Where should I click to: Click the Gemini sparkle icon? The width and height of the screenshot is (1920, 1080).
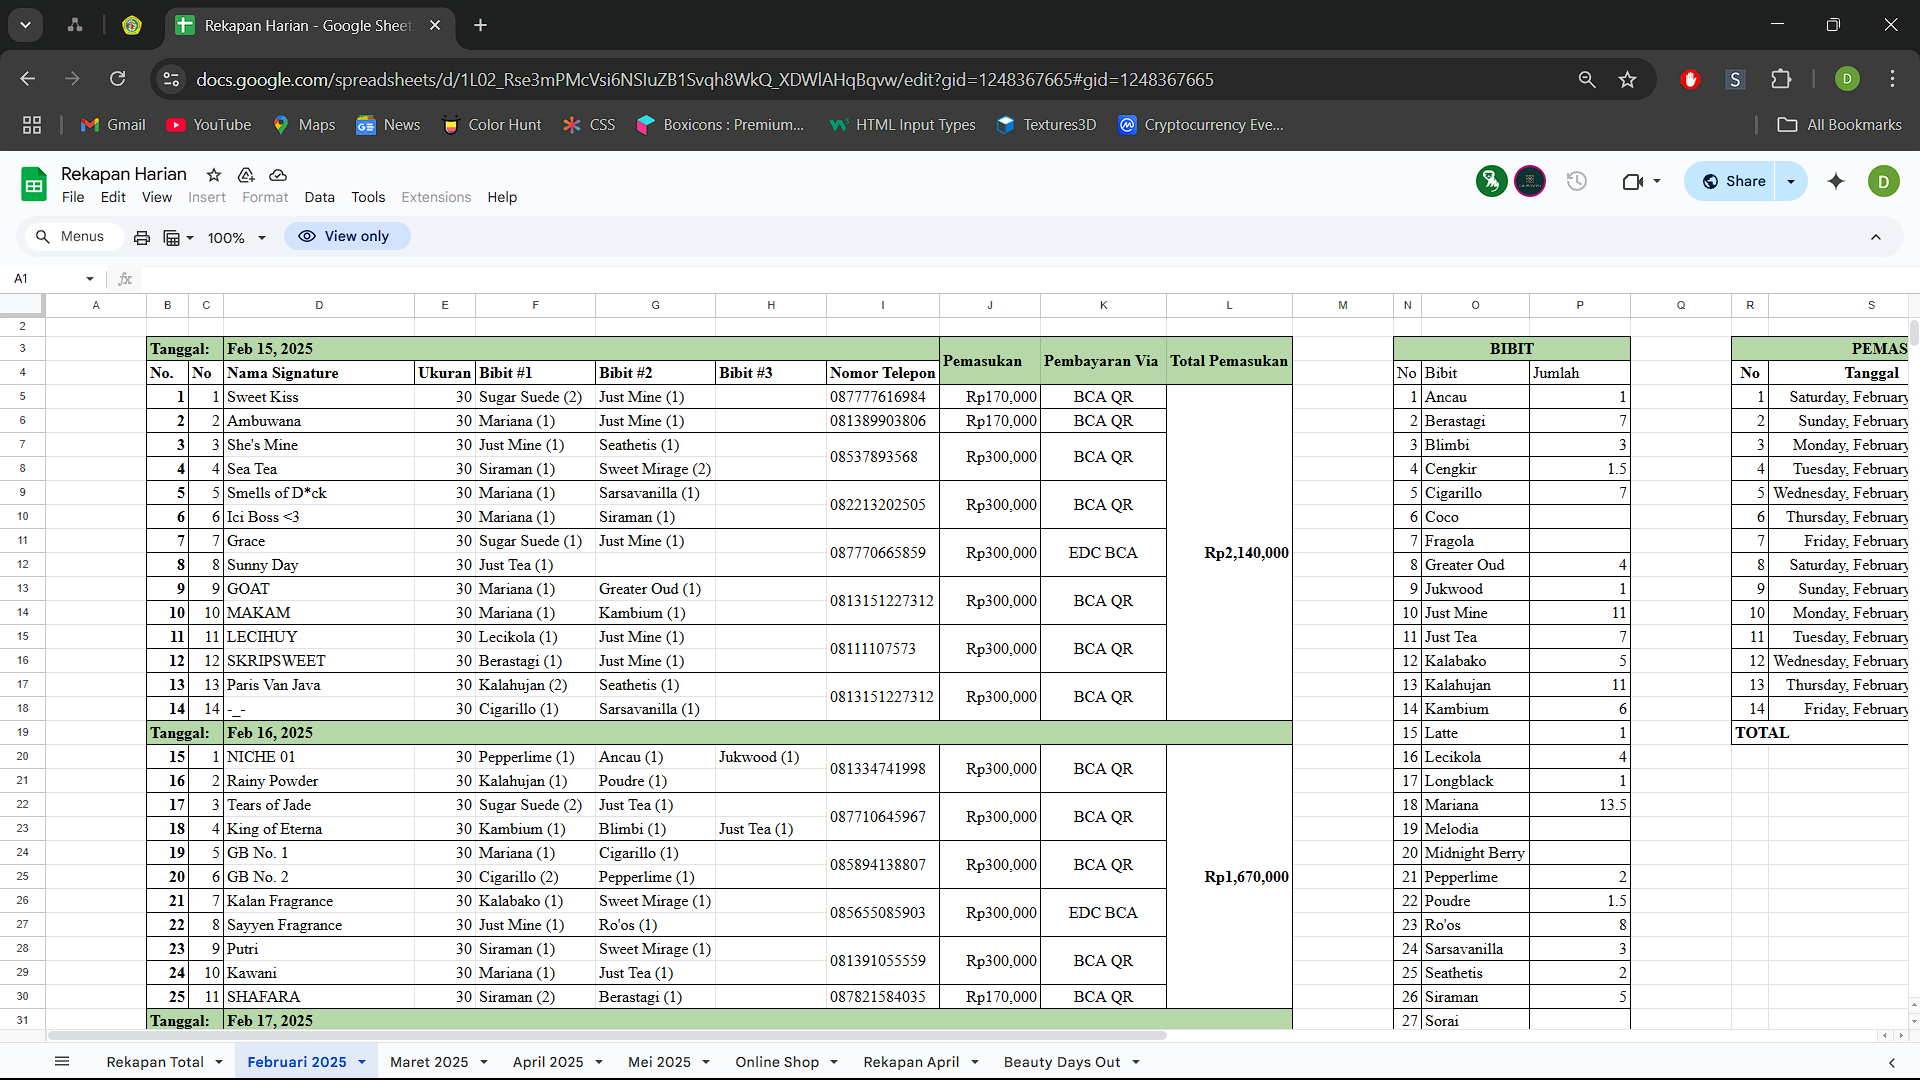1836,181
